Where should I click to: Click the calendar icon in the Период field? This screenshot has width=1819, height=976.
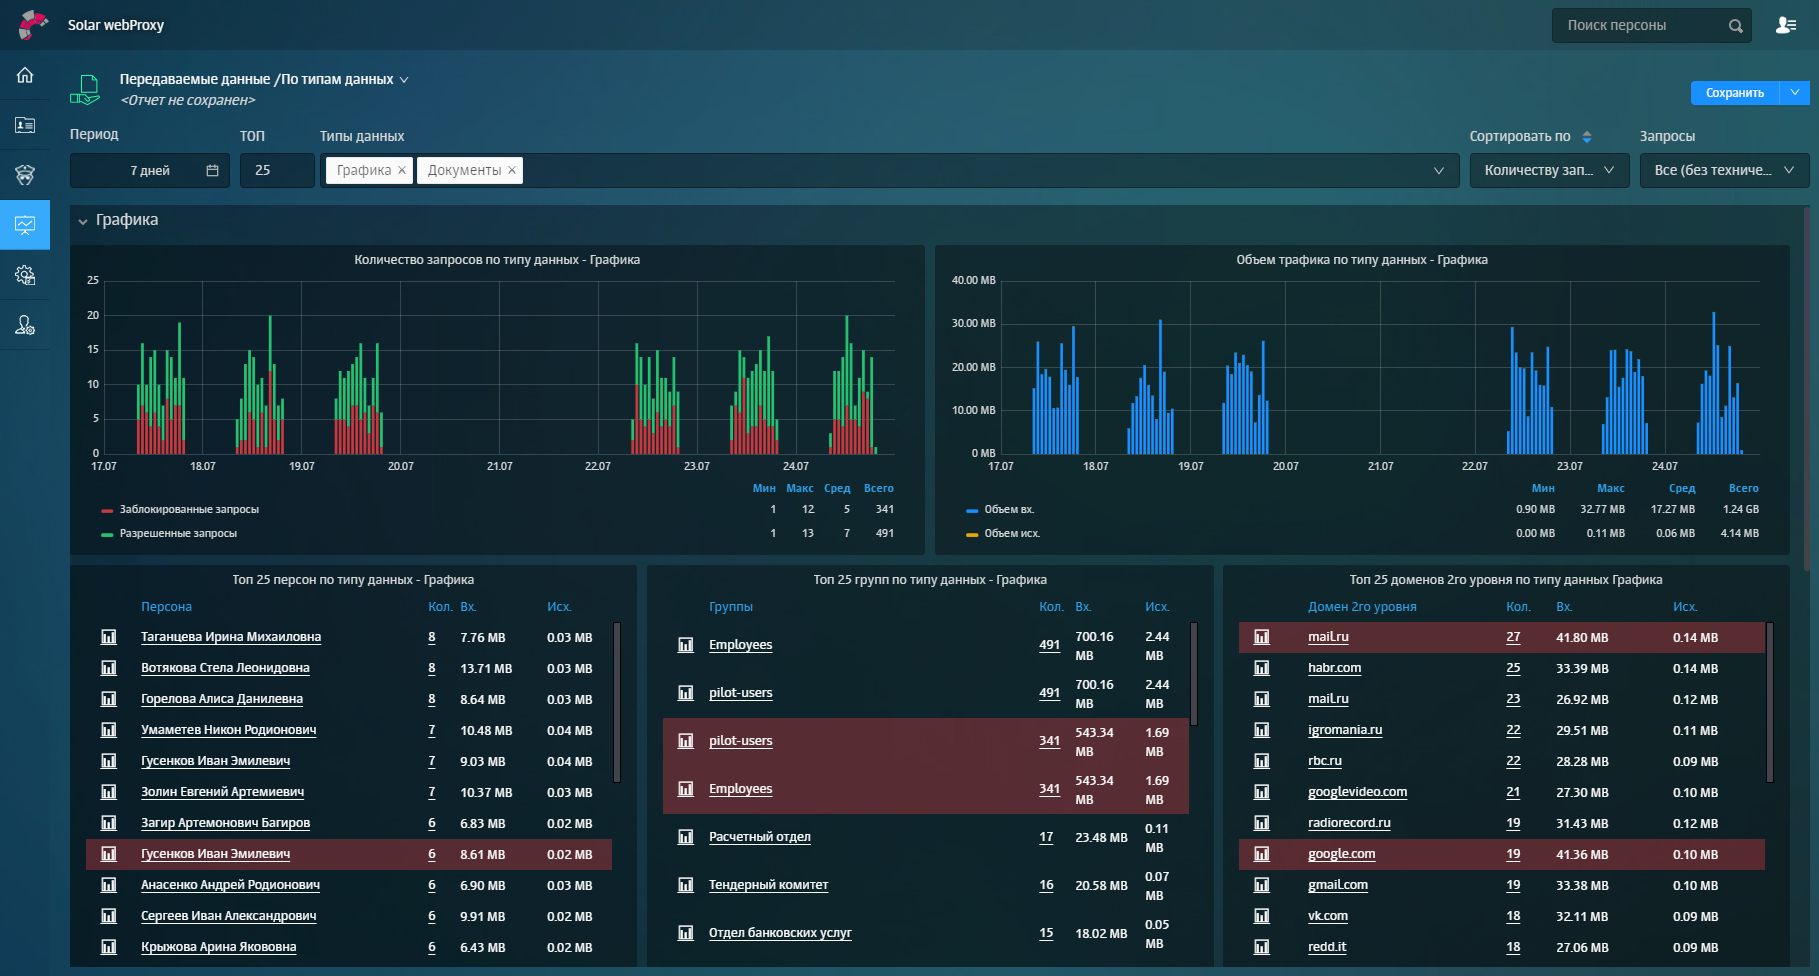coord(212,171)
